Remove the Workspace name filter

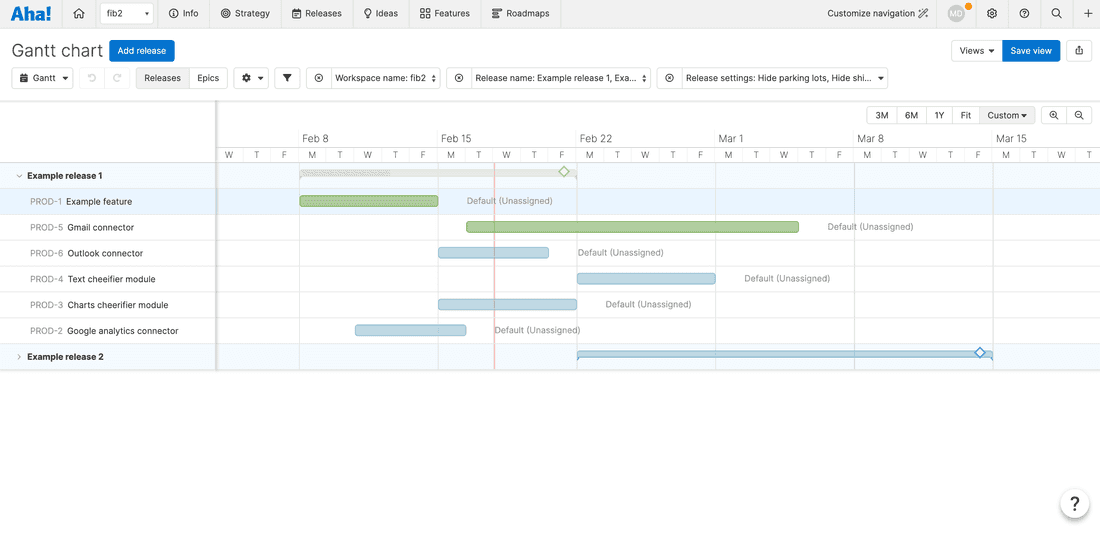(x=318, y=79)
